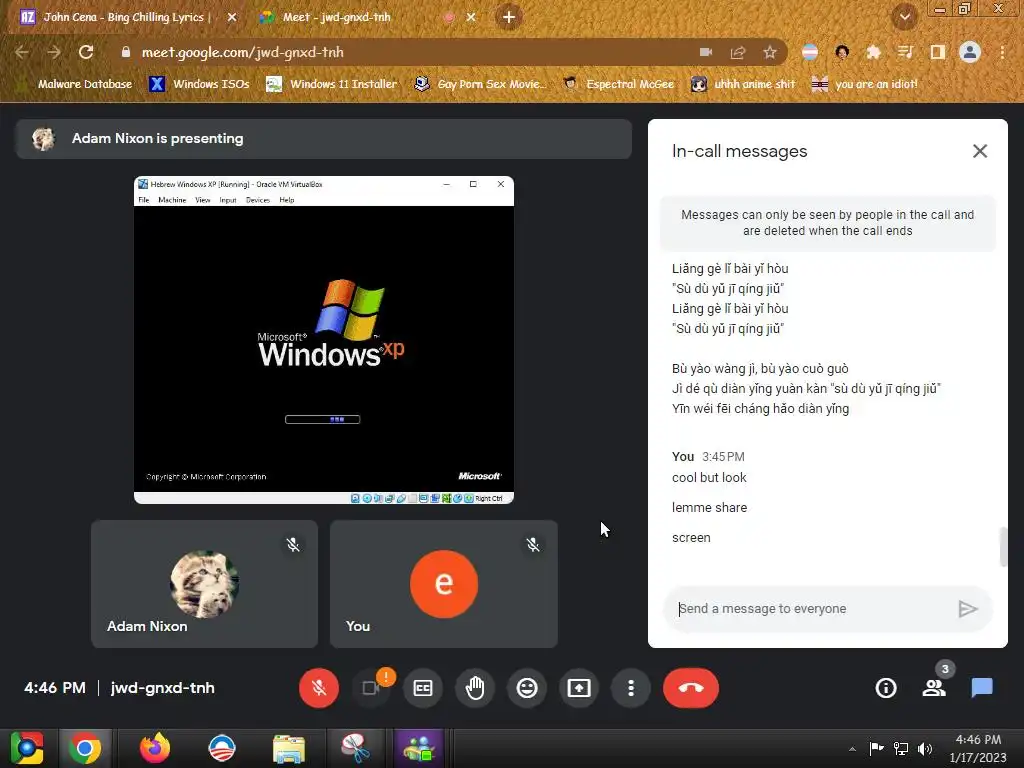Click the trans flag extension icon
Viewport: 1024px width, 768px height.
[810, 52]
